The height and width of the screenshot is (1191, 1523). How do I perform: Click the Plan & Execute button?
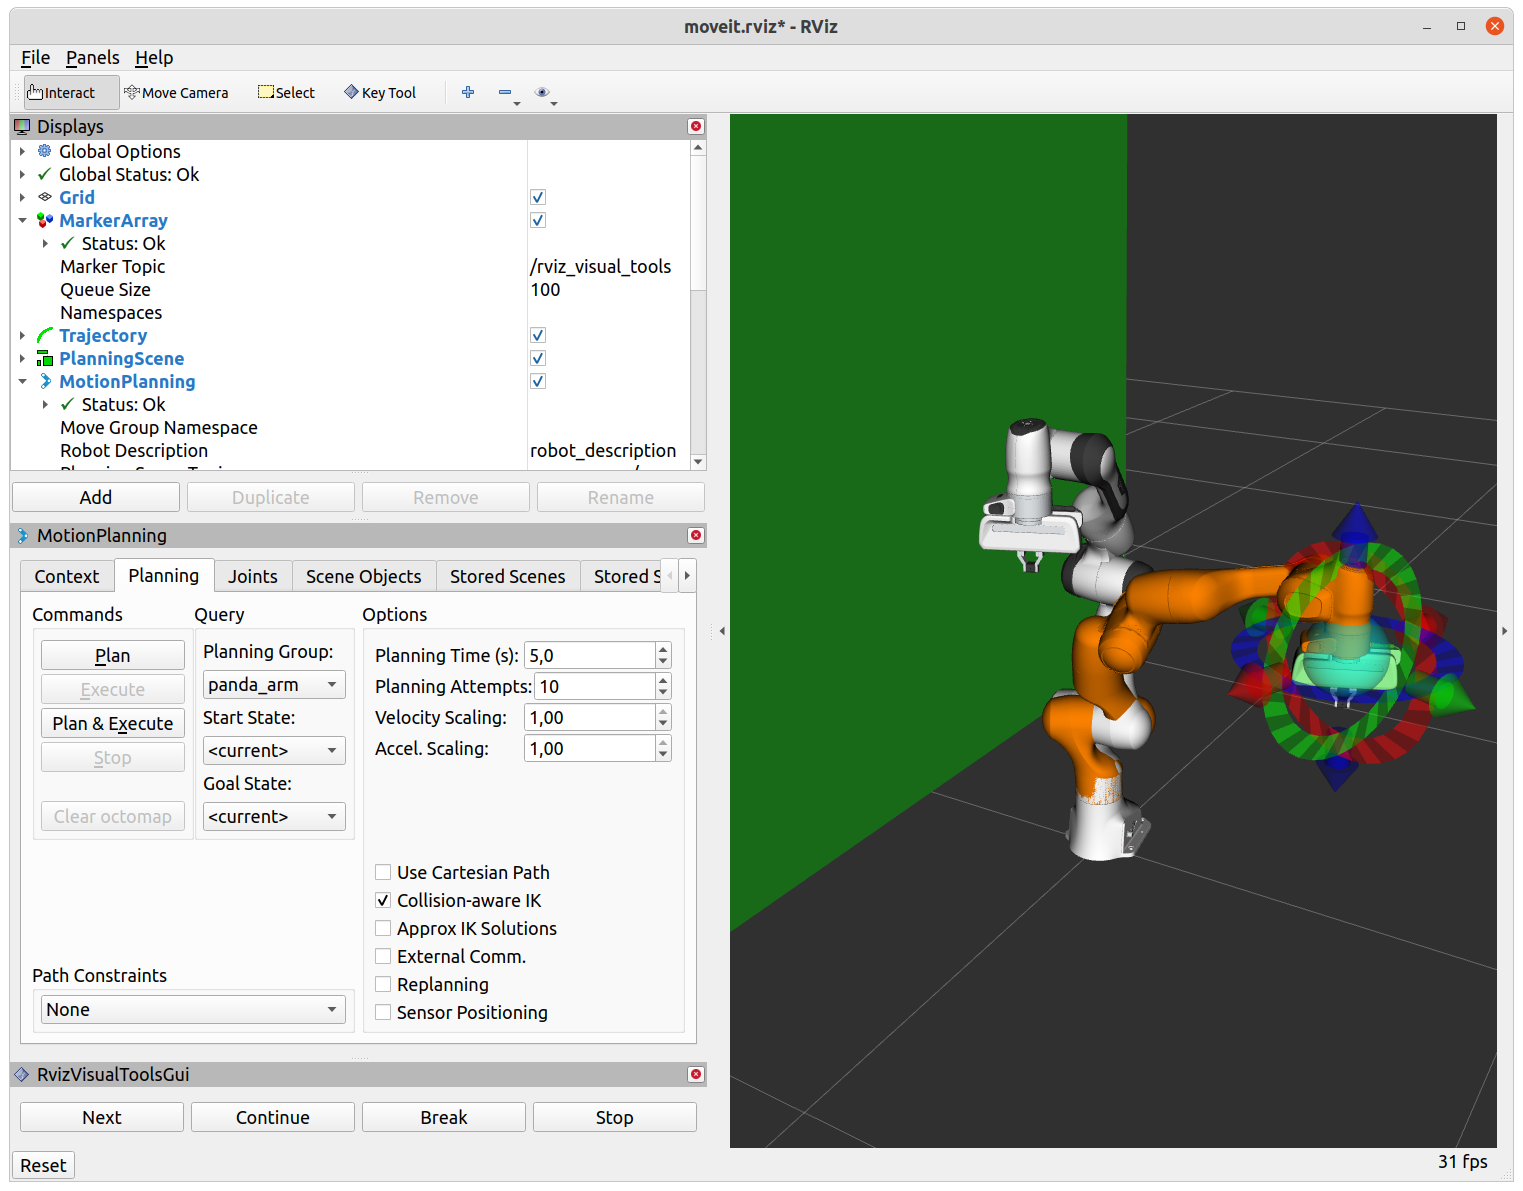(x=112, y=722)
